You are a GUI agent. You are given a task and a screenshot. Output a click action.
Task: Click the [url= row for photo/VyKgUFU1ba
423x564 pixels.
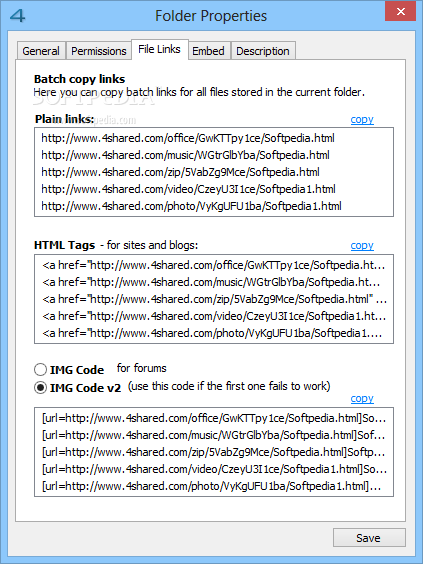pyautogui.click(x=212, y=486)
